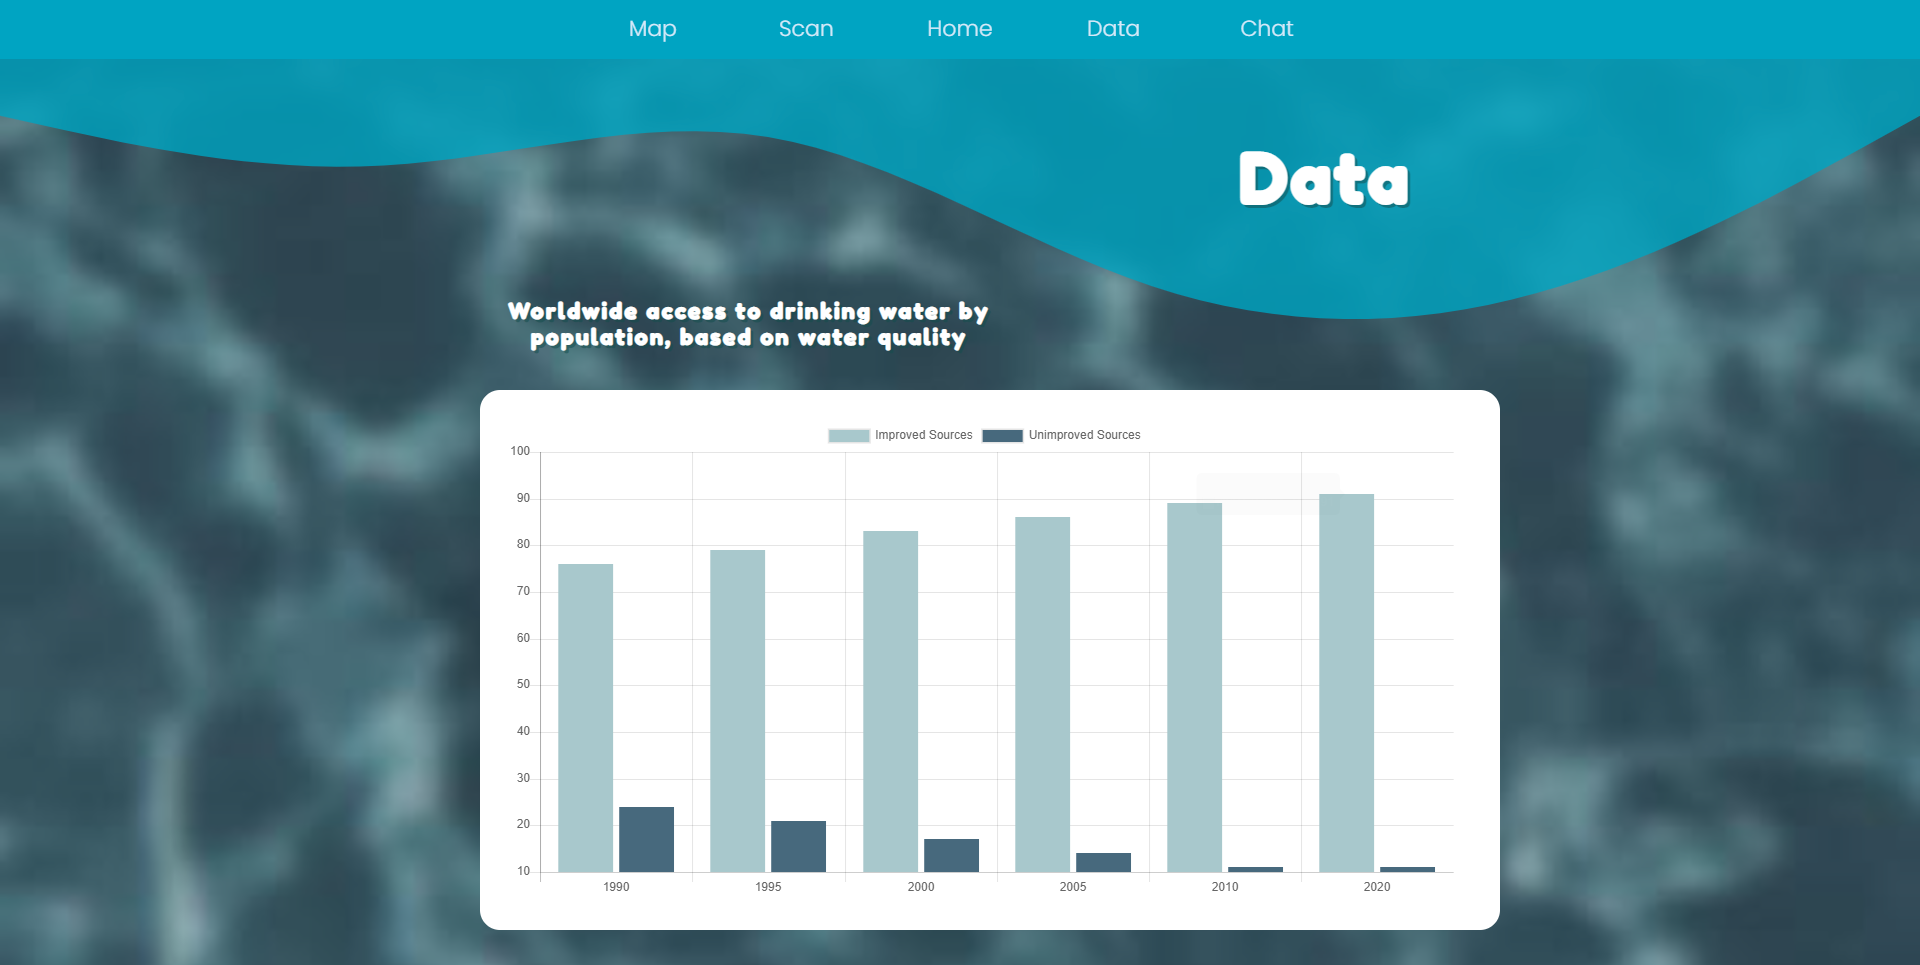
Task: Click the Worldwide access to drinking water title
Action: coord(748,324)
